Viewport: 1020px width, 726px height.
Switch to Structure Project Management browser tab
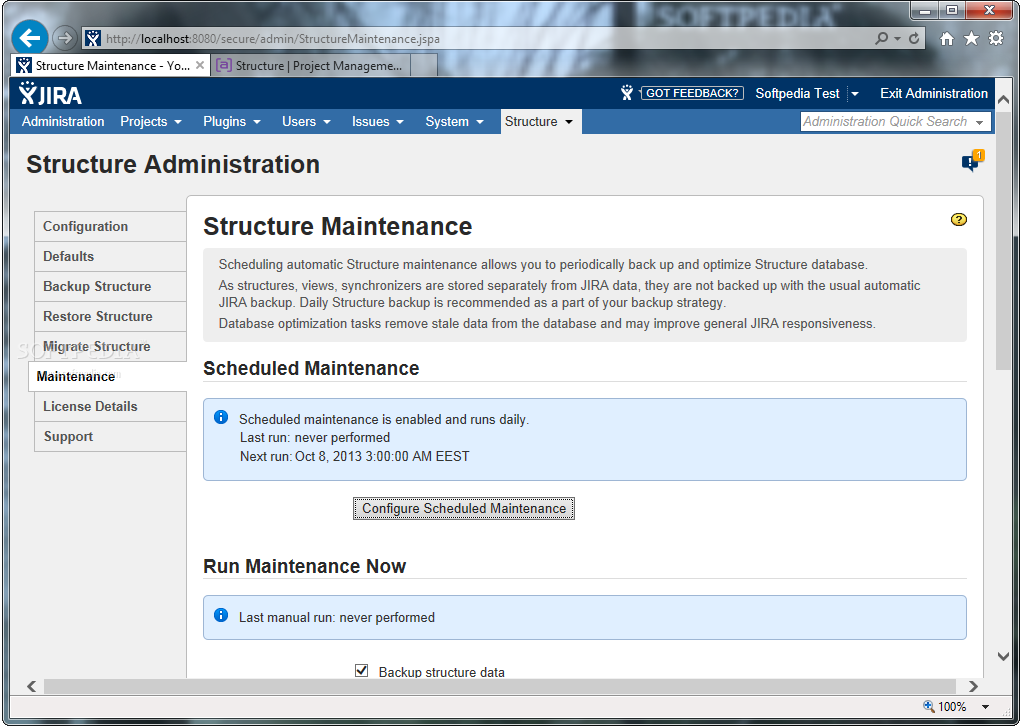[x=311, y=66]
